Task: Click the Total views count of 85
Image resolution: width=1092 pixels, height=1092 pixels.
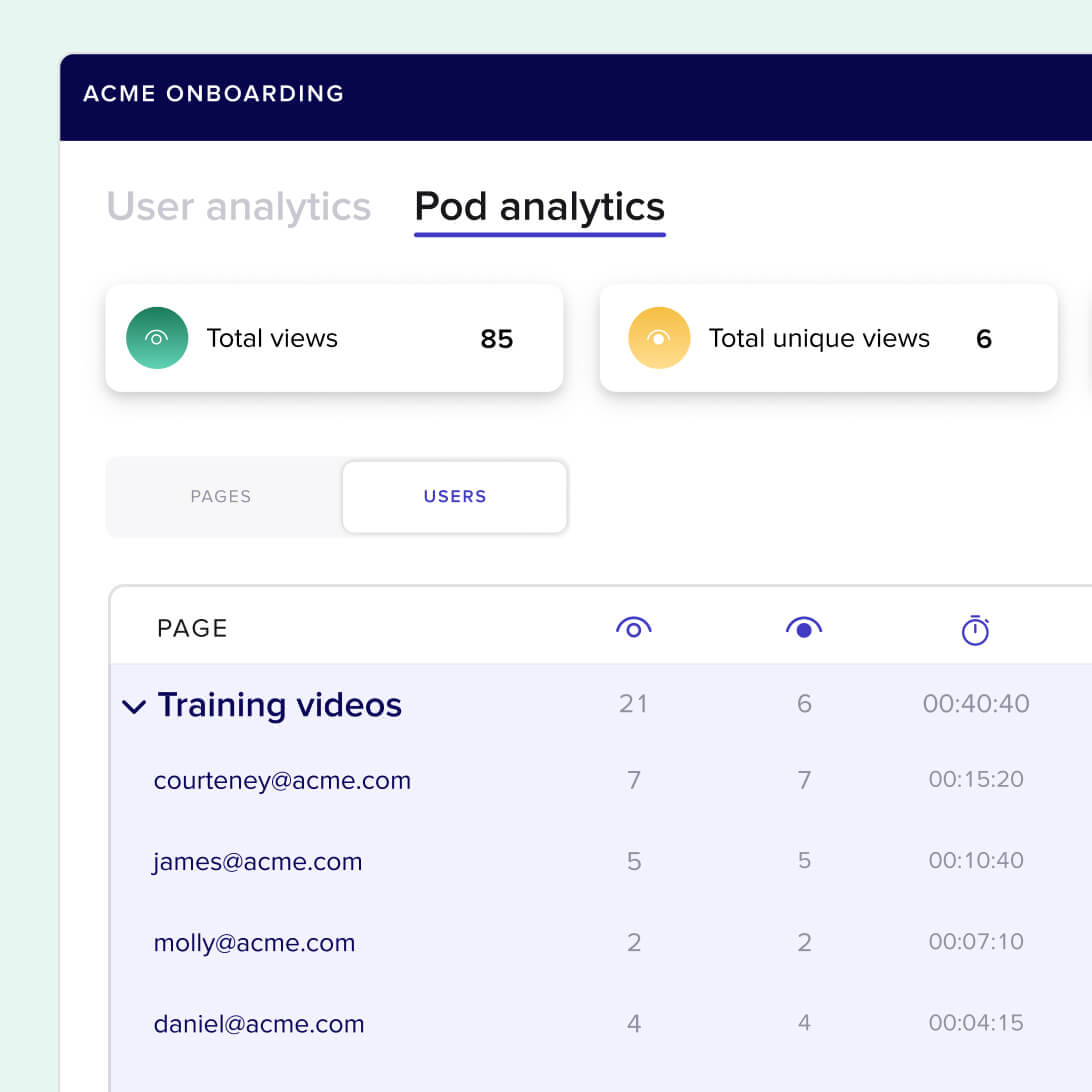Action: [496, 338]
